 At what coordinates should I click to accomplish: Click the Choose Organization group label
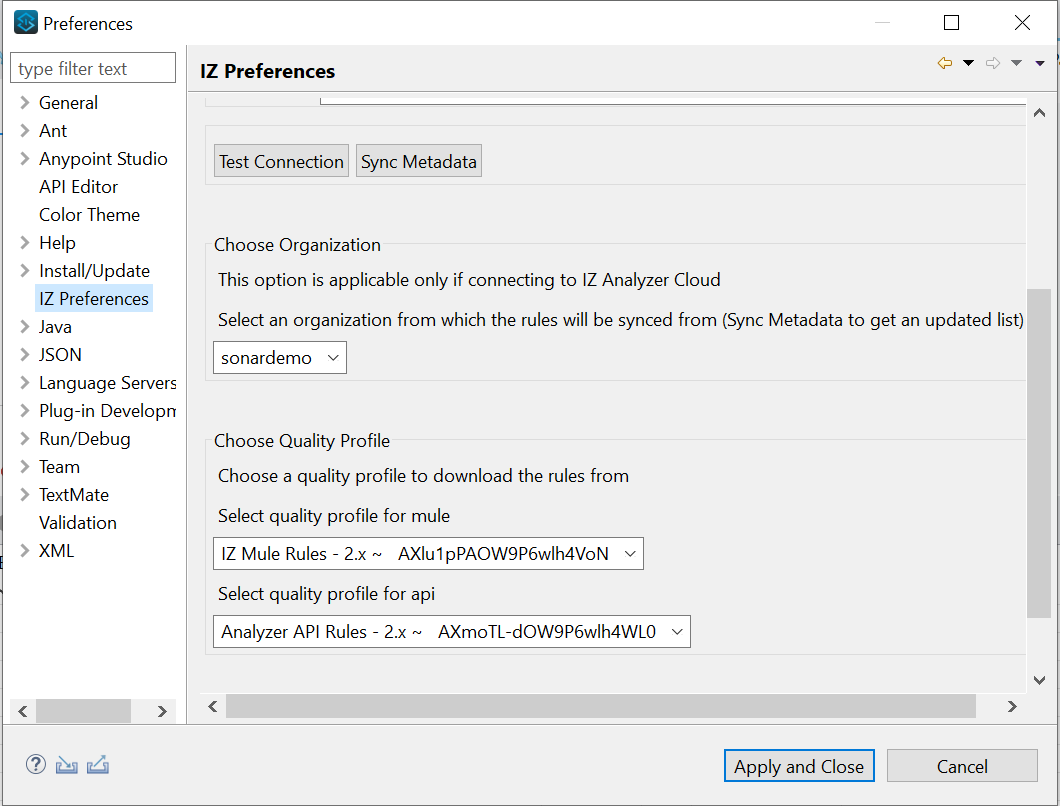point(297,245)
